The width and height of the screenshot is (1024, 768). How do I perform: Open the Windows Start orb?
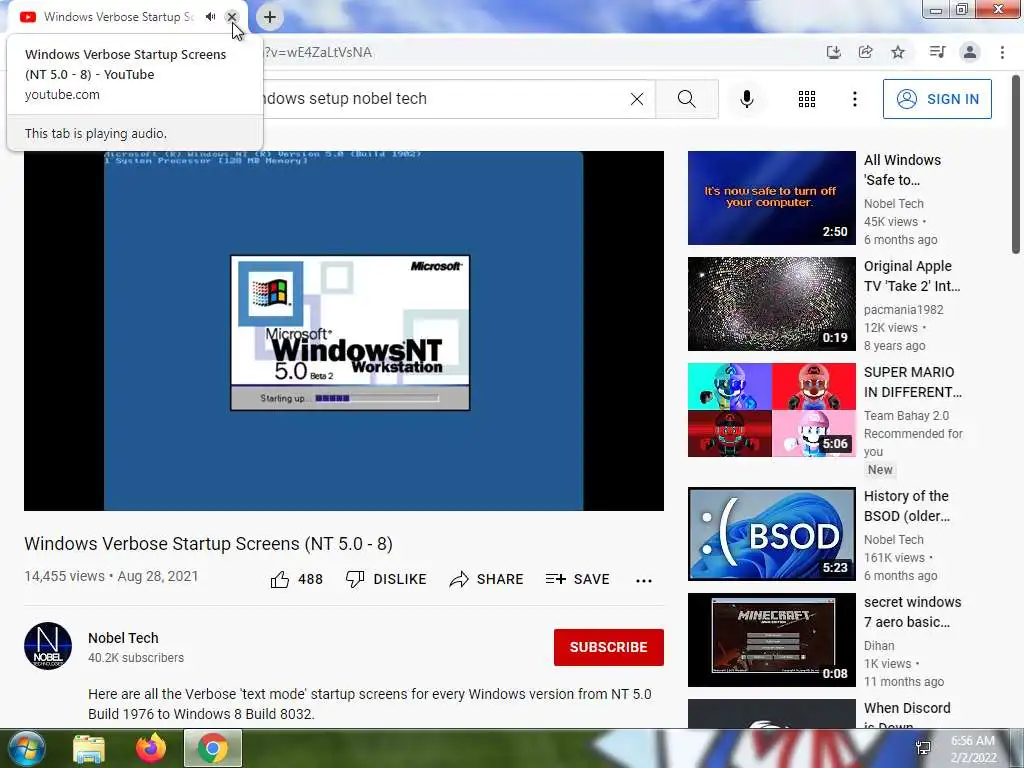[x=26, y=748]
